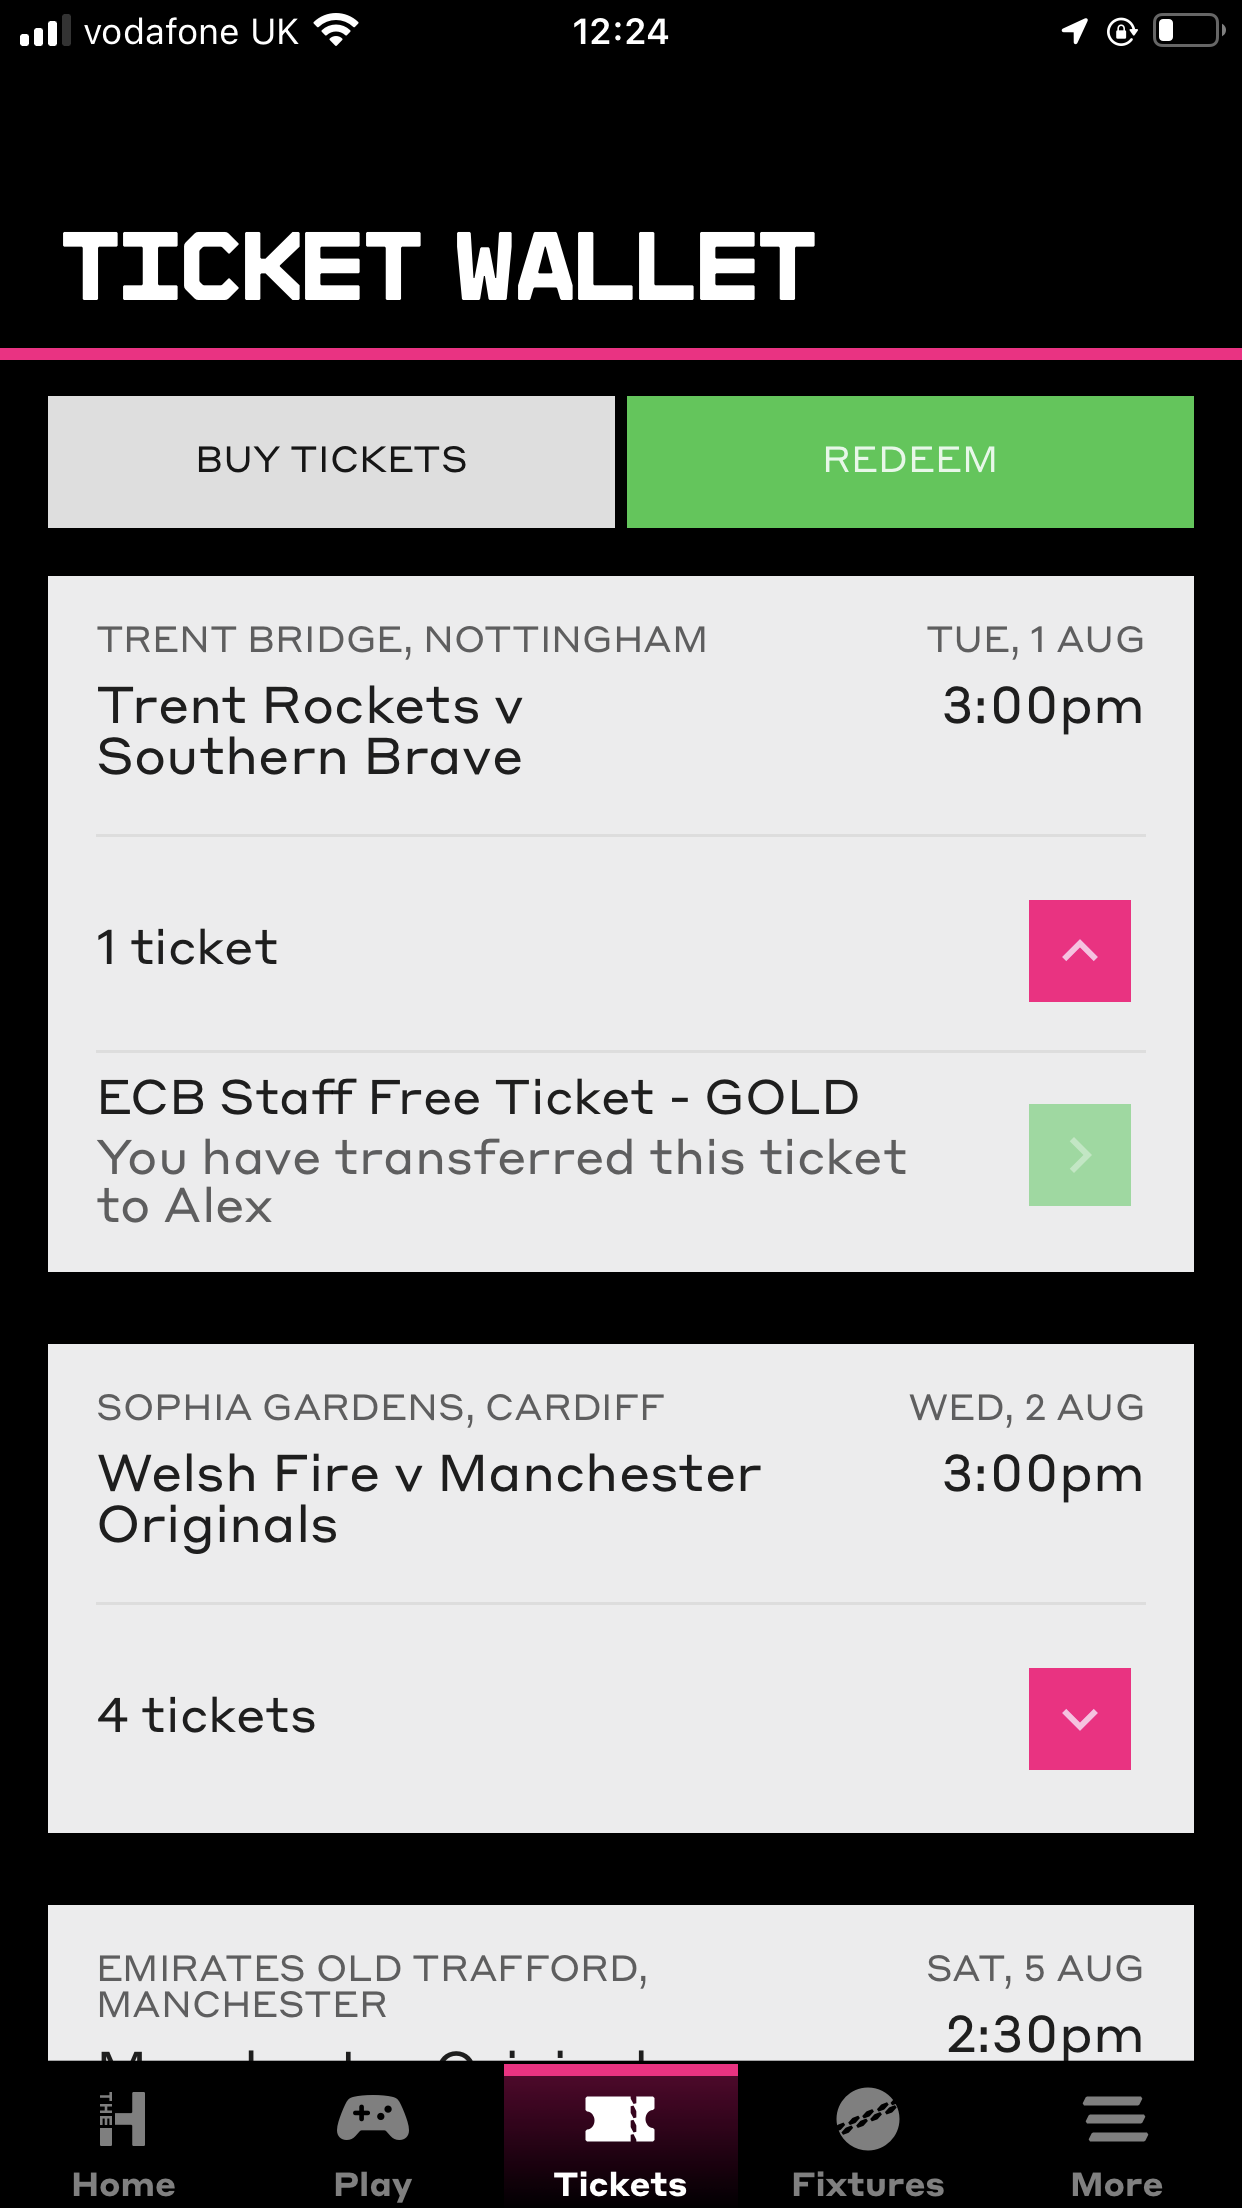
Task: Tap the location arrow status icon
Action: (x=1075, y=31)
